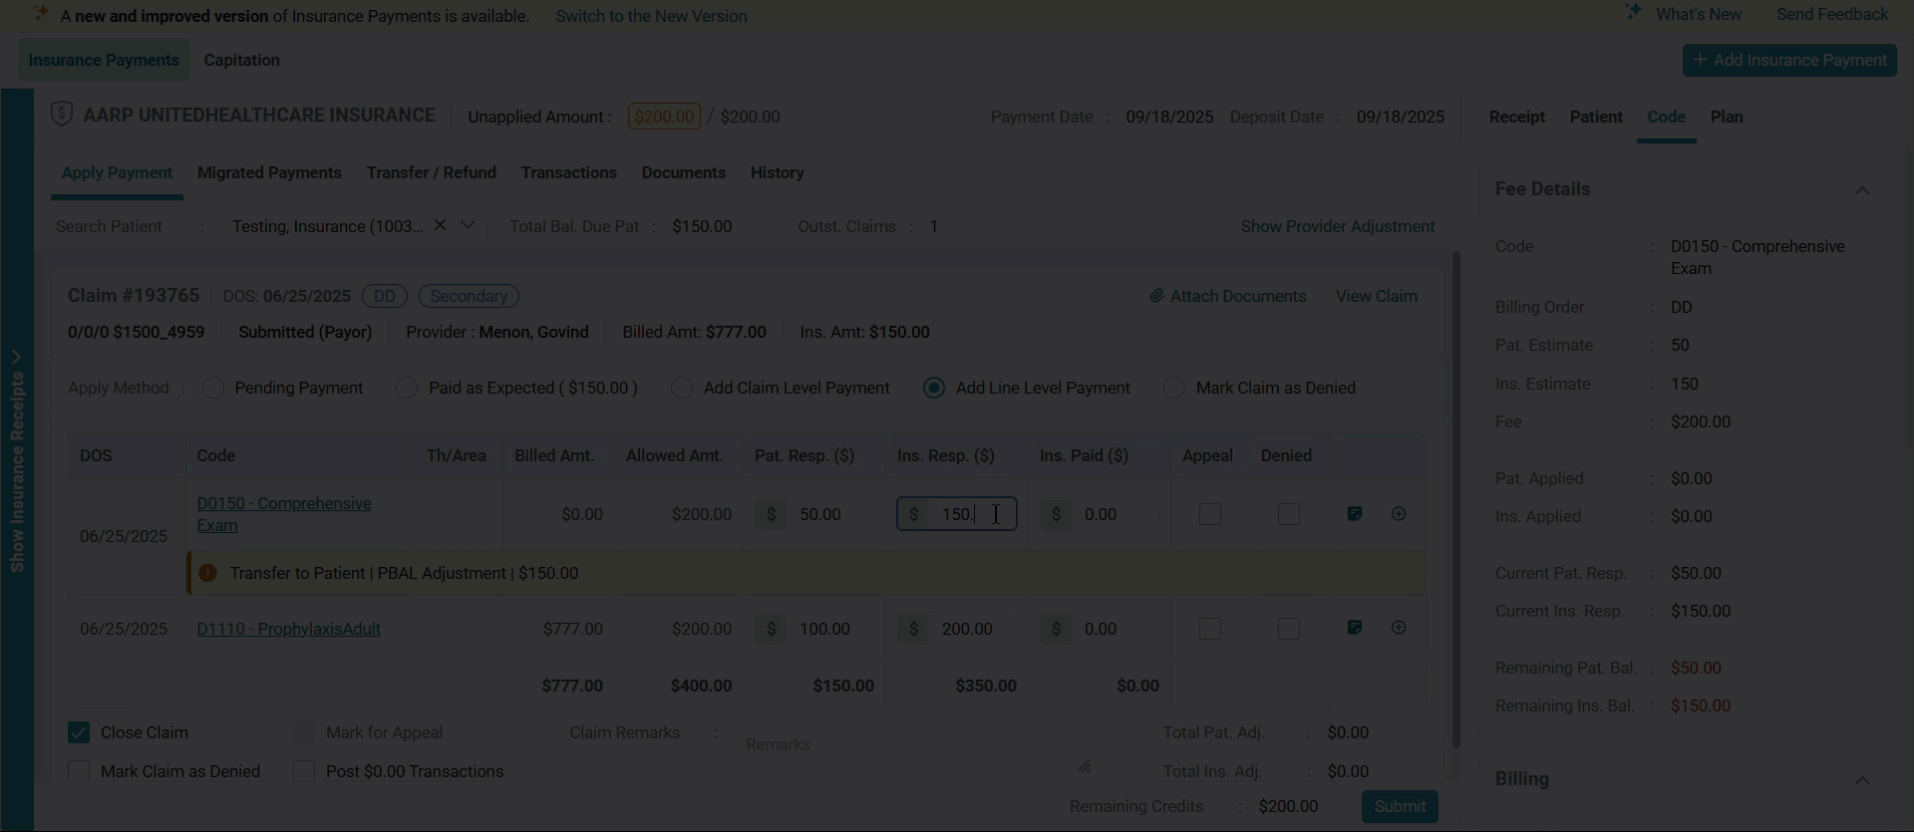Click Show Provider Adjustment link
Screen dimensions: 1914x832
(1337, 227)
